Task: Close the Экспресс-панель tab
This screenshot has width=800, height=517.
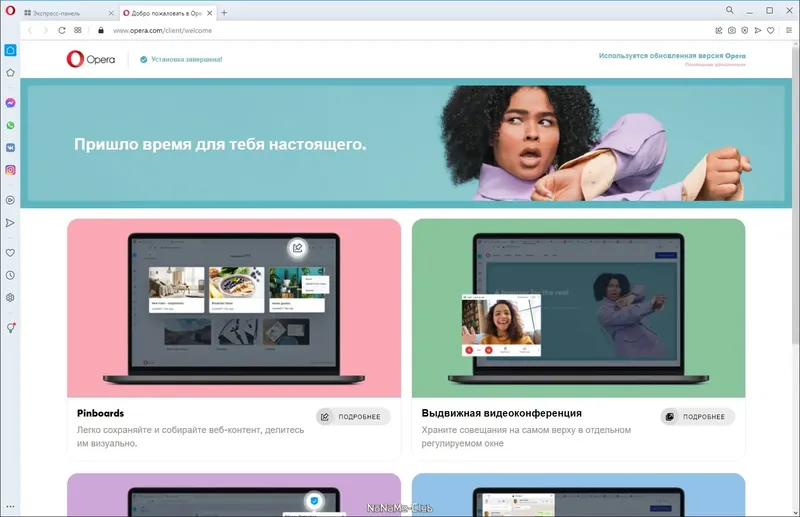Action: tap(111, 13)
